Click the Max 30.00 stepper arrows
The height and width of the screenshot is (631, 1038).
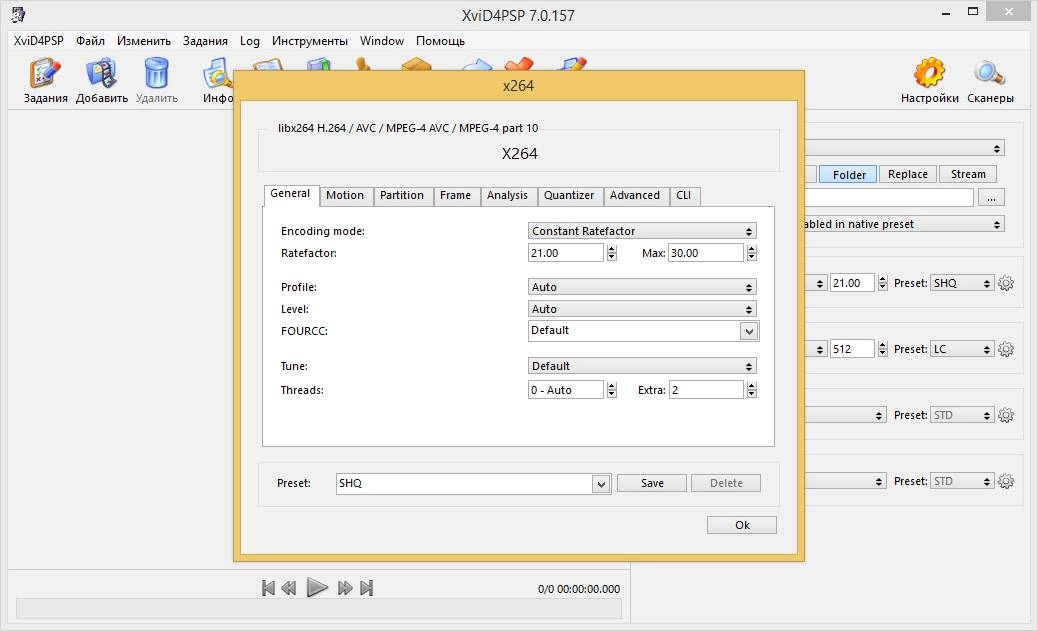pyautogui.click(x=751, y=253)
